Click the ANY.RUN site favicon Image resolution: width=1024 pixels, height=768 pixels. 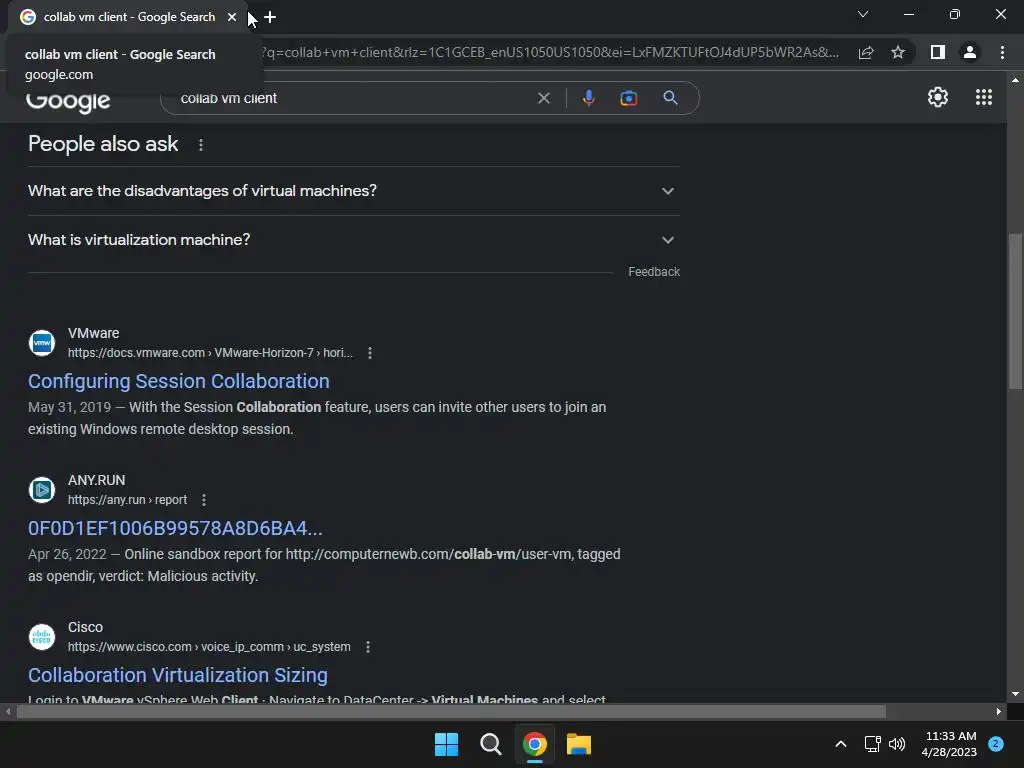(42, 490)
